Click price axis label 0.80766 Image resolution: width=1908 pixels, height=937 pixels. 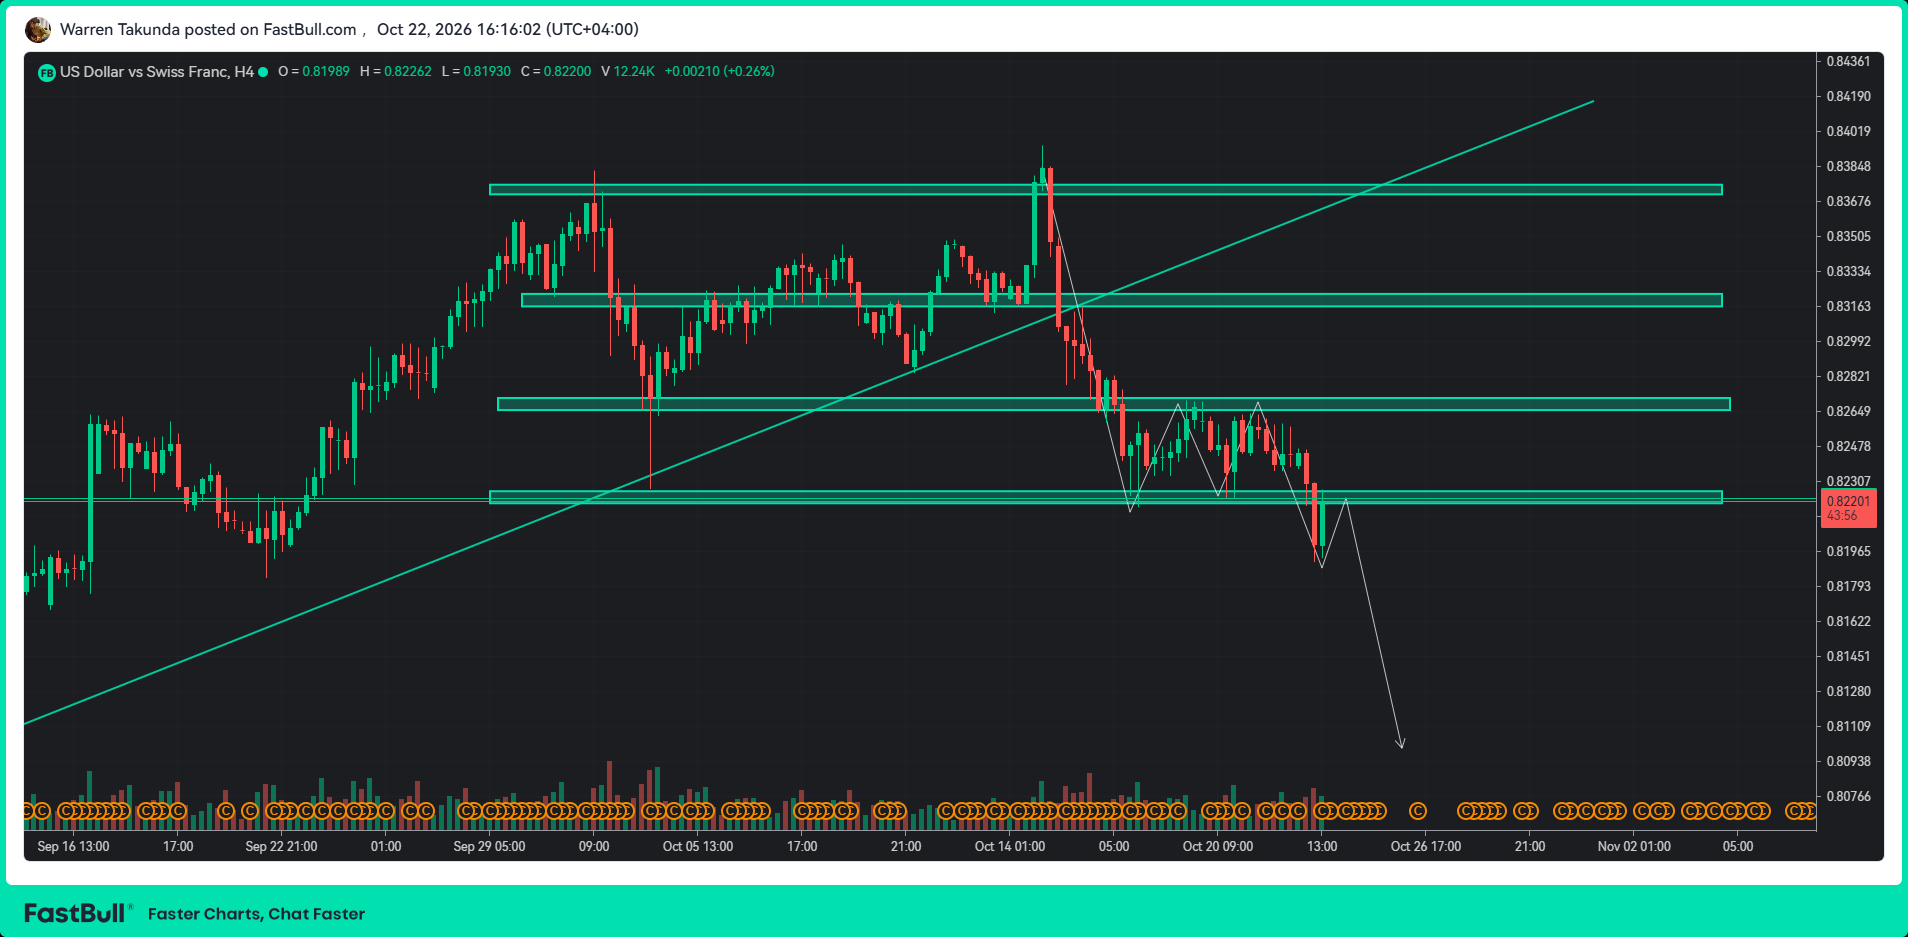pos(1848,796)
